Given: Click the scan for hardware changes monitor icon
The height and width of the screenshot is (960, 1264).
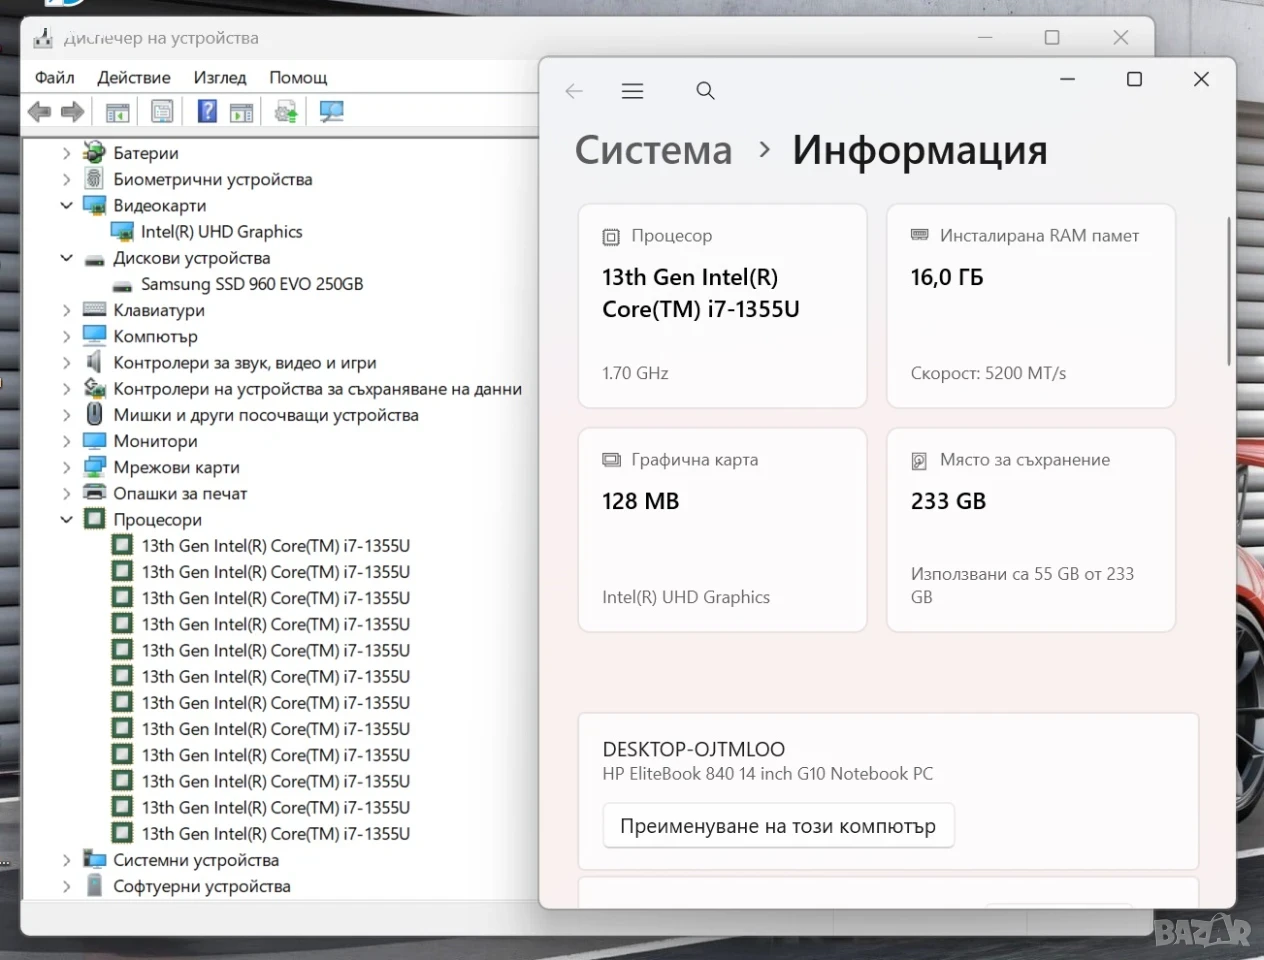Looking at the screenshot, I should (331, 112).
